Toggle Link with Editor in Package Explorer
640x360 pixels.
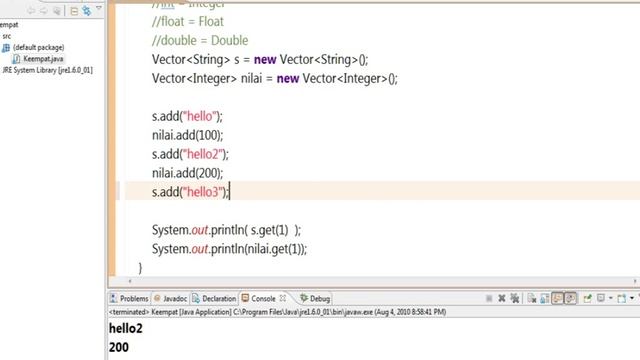[87, 11]
